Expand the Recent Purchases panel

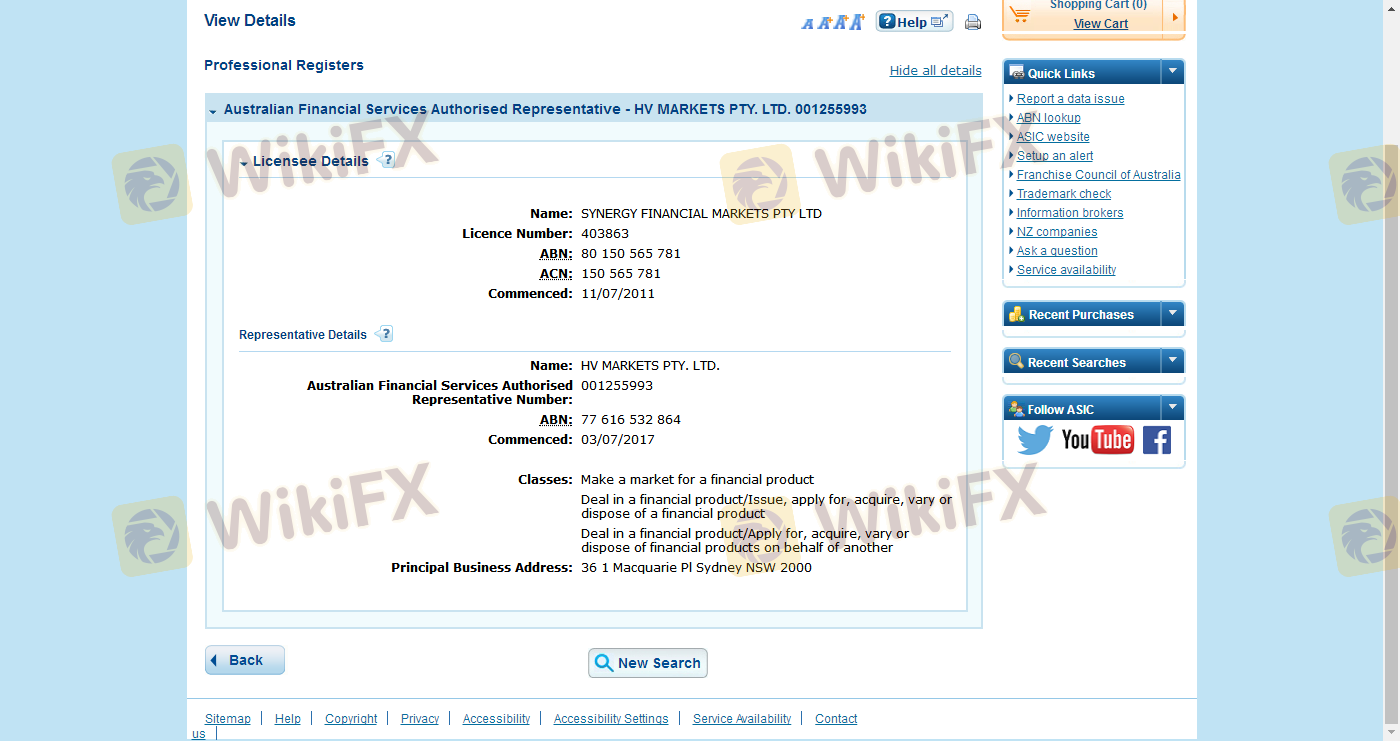1172,314
